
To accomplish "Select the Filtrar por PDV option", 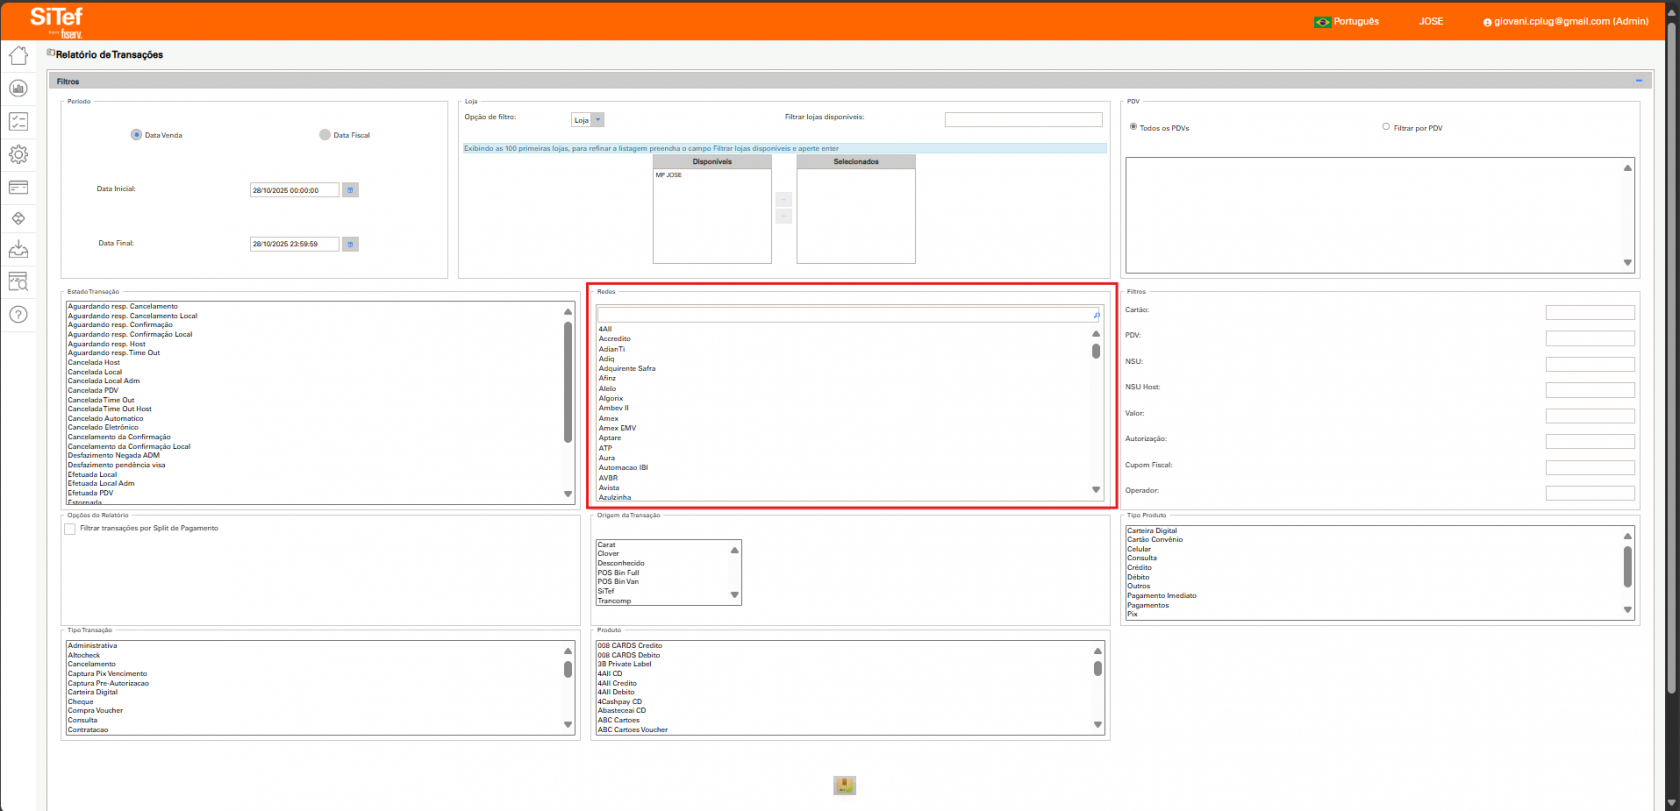I will coord(1386,127).
